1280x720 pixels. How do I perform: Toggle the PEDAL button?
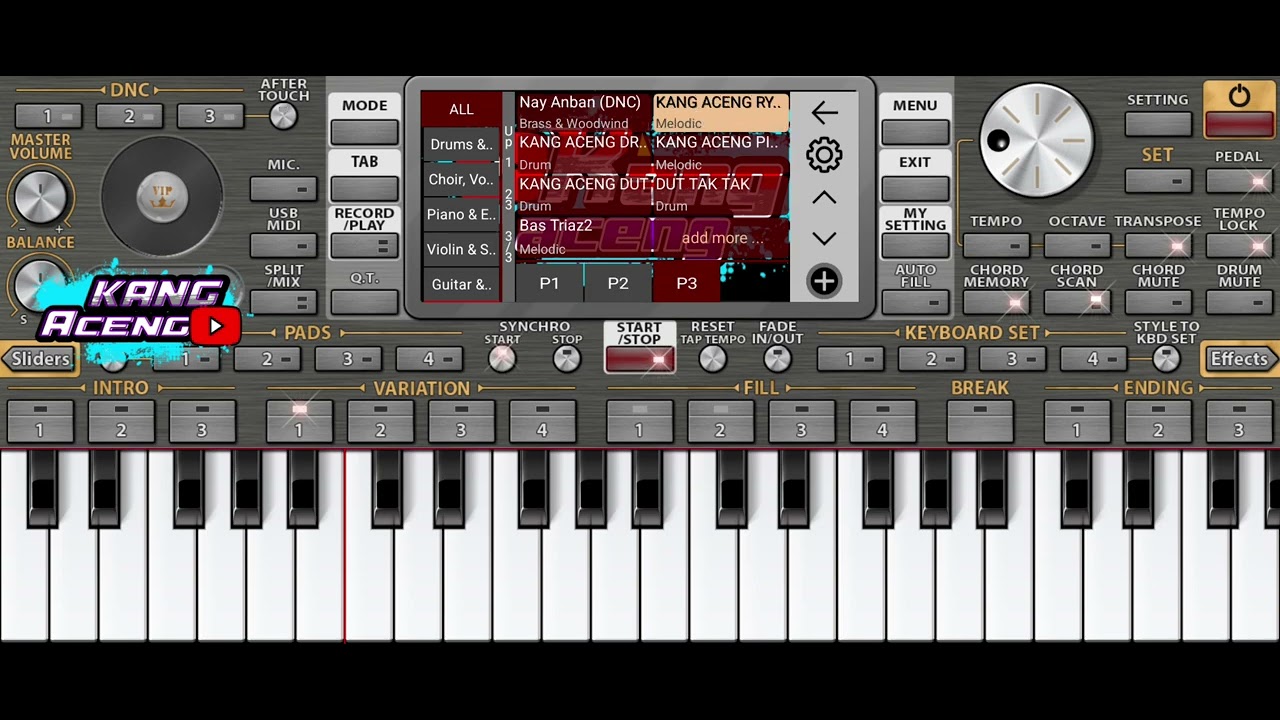[x=1239, y=181]
